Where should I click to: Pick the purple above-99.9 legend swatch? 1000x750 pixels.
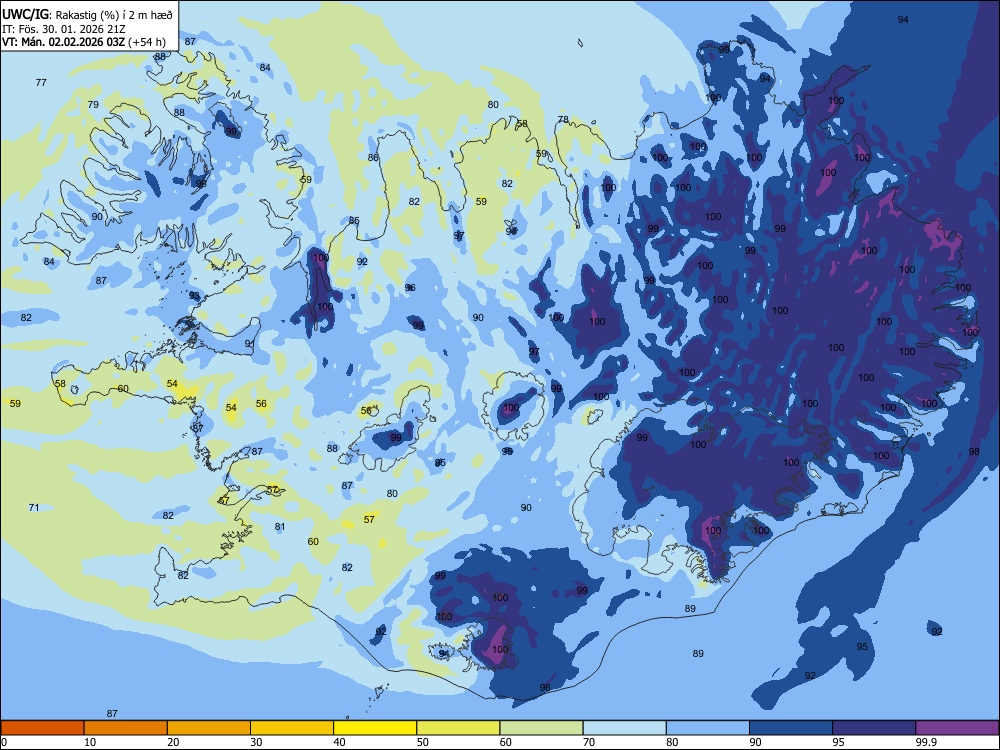pos(957,728)
